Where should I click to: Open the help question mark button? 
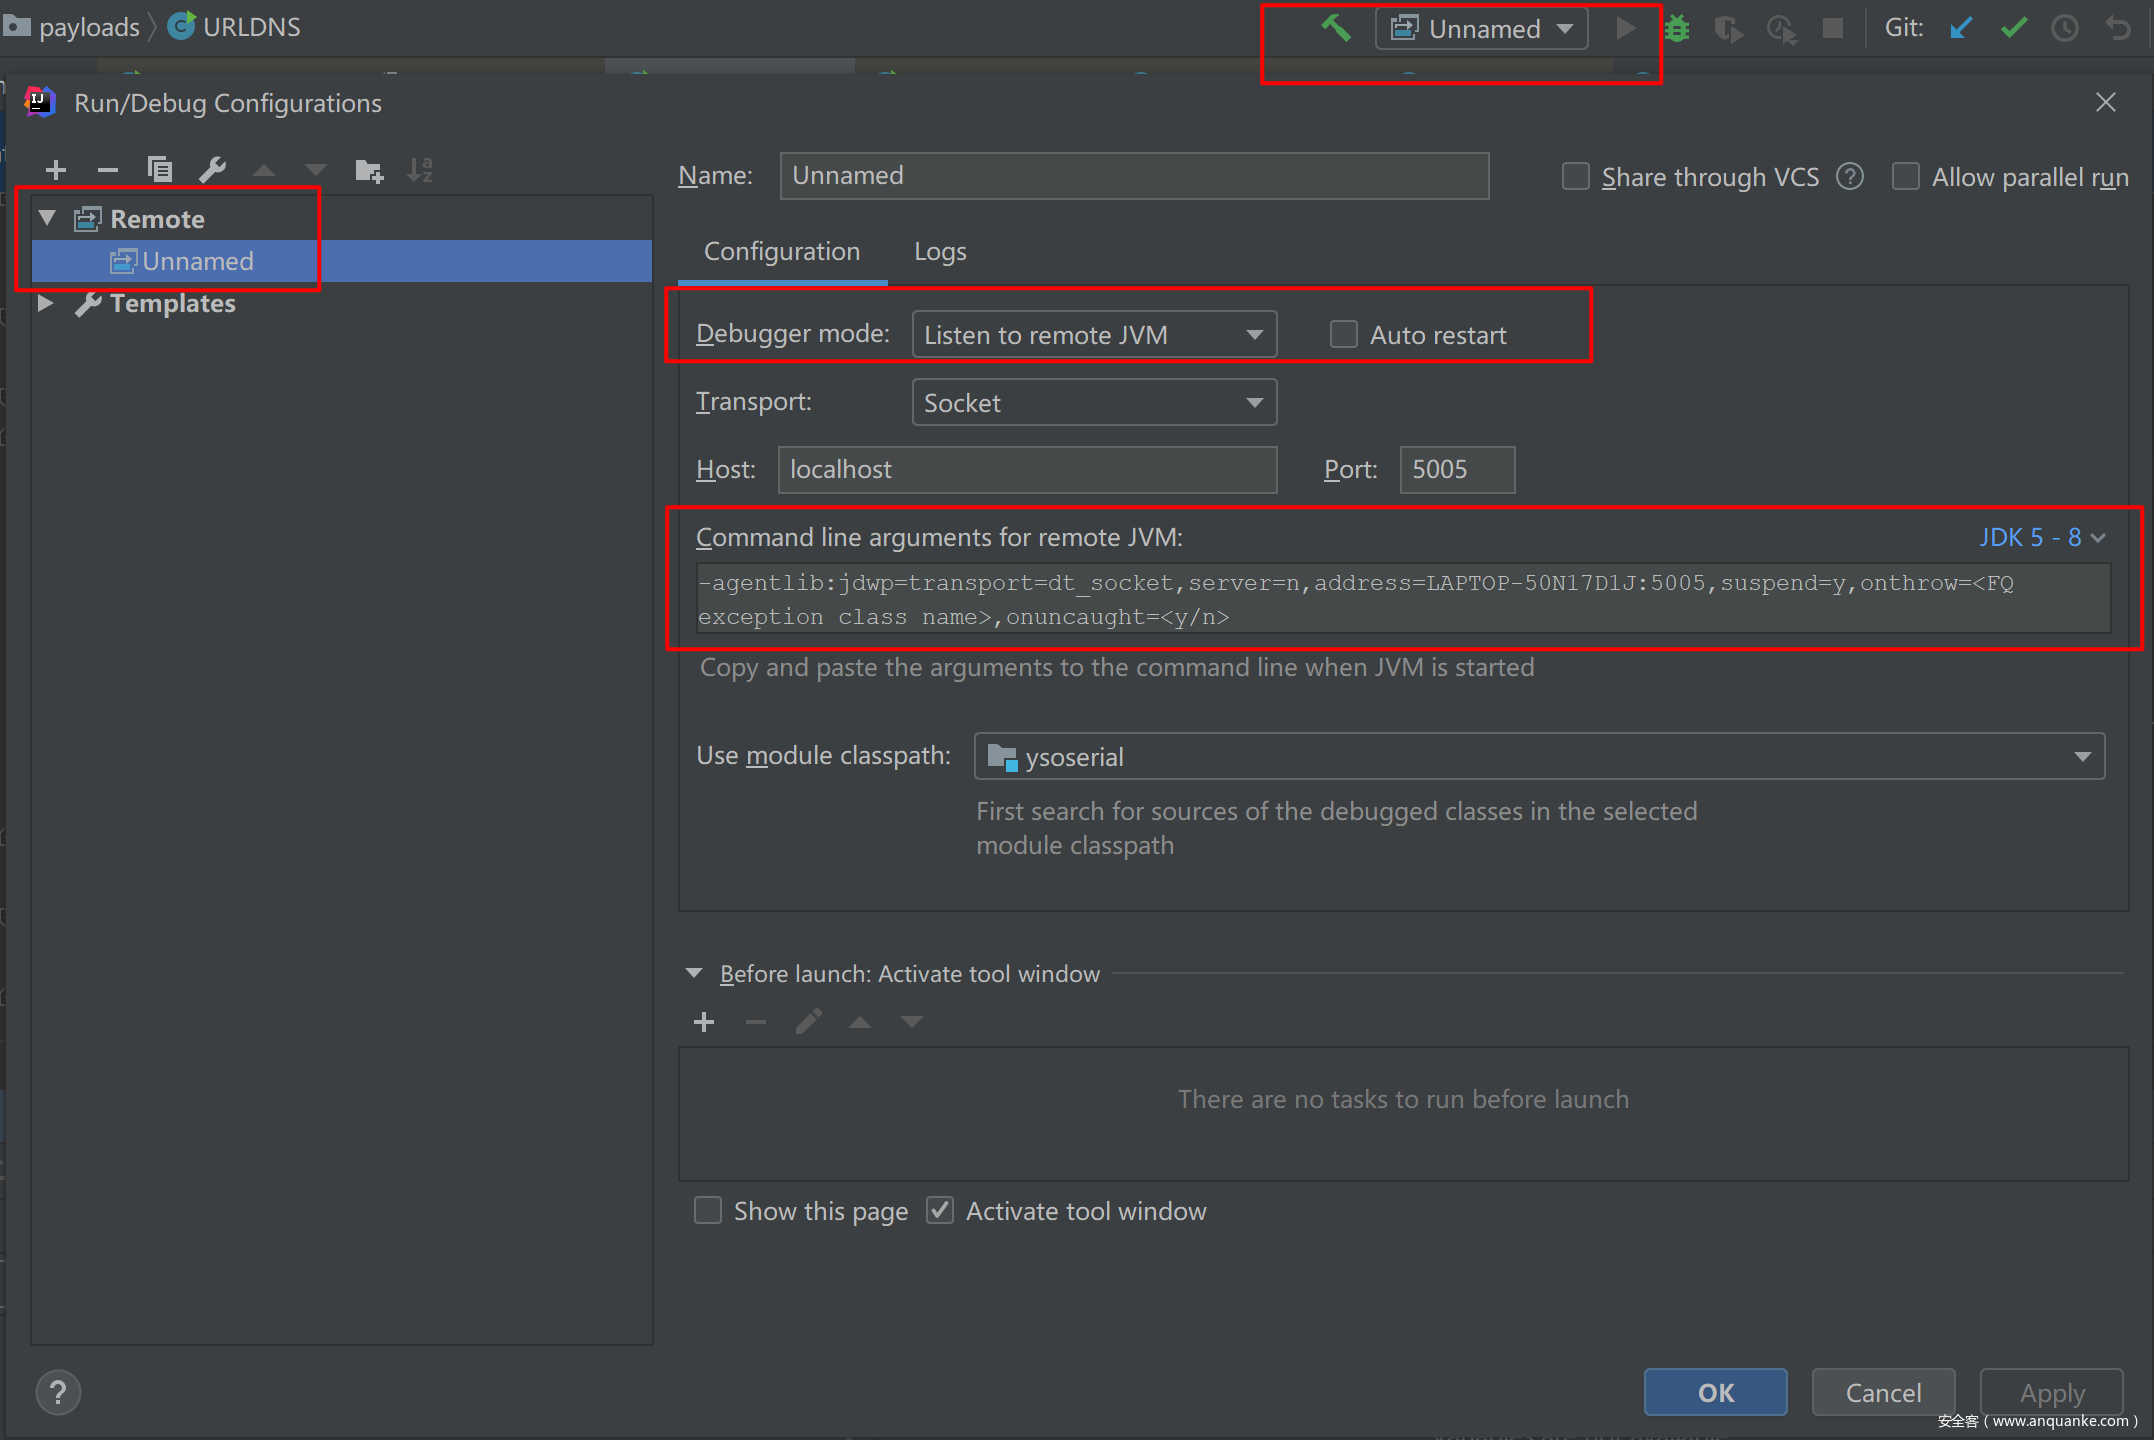(58, 1392)
